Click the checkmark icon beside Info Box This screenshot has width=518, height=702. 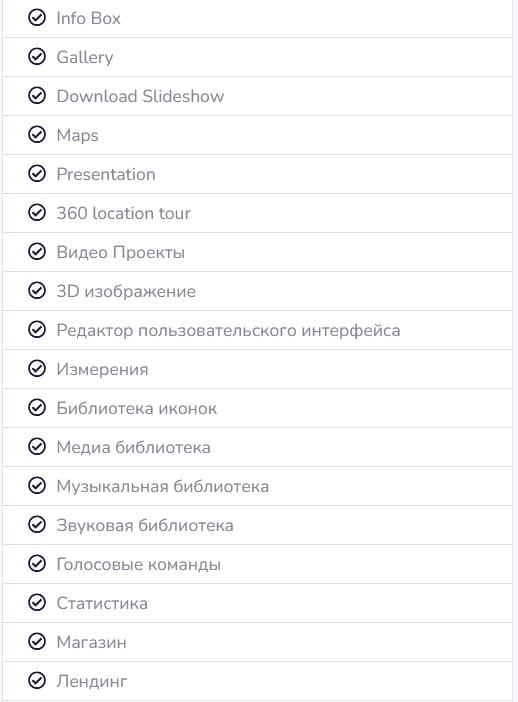tap(37, 18)
